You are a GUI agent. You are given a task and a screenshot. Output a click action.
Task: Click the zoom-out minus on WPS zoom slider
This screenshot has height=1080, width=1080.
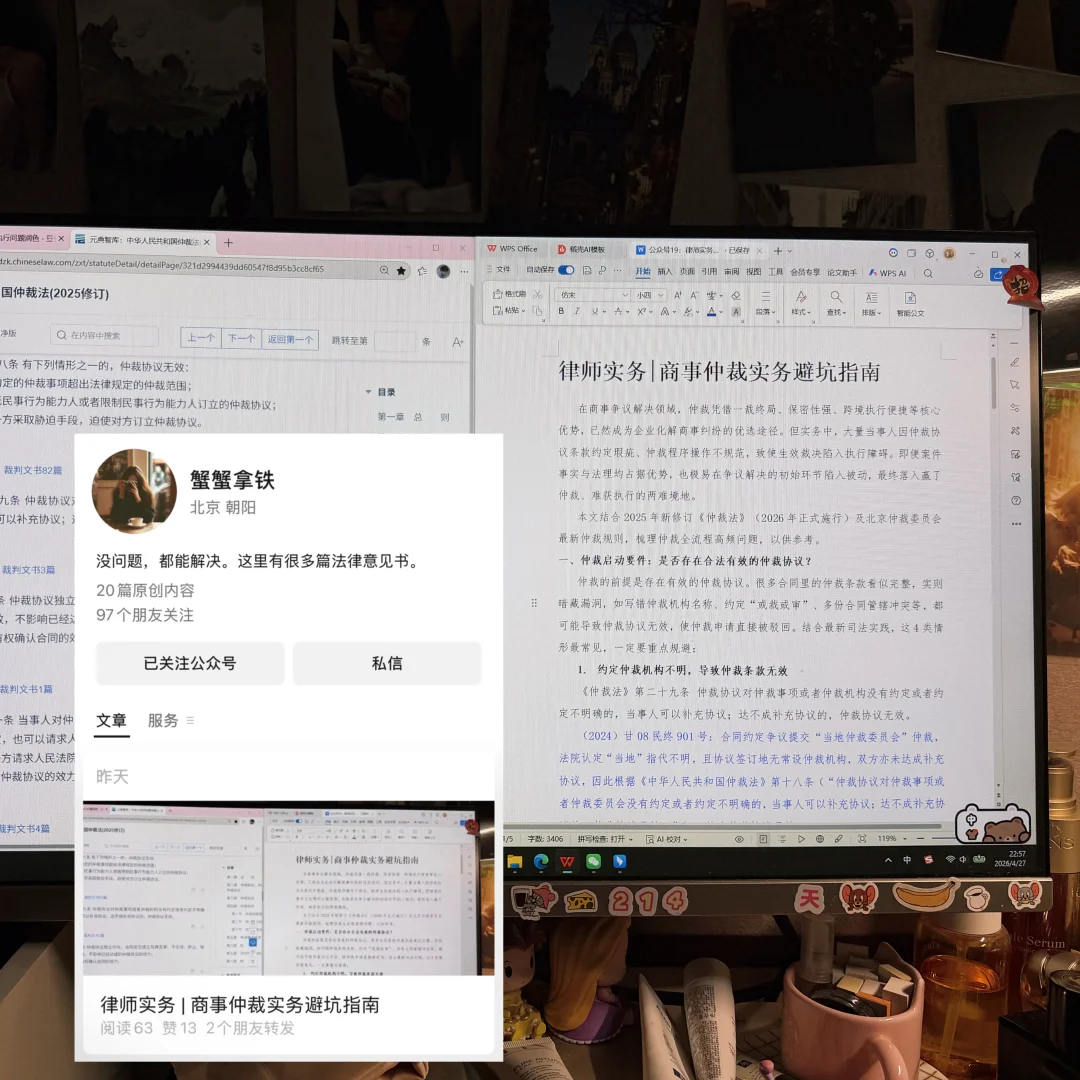click(x=920, y=838)
